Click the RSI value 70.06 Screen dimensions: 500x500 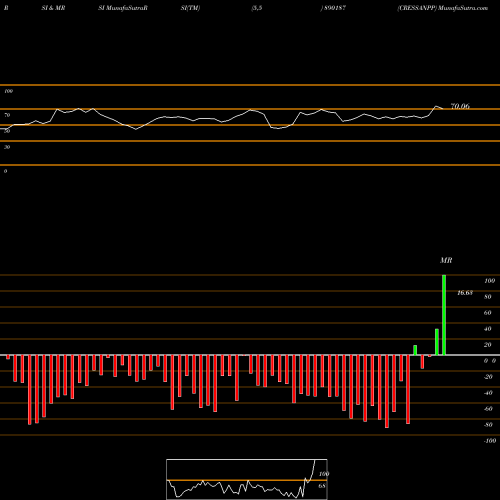460,106
